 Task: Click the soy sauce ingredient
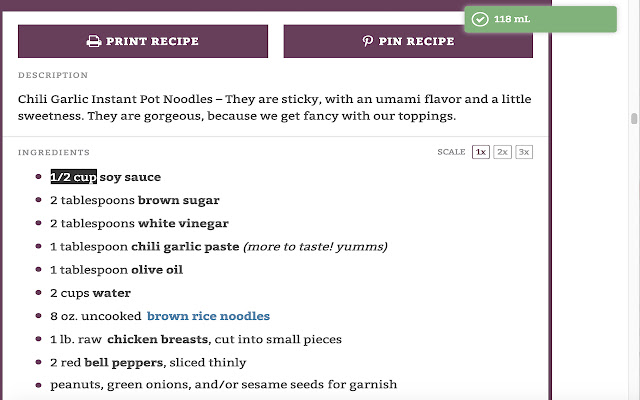coord(130,177)
